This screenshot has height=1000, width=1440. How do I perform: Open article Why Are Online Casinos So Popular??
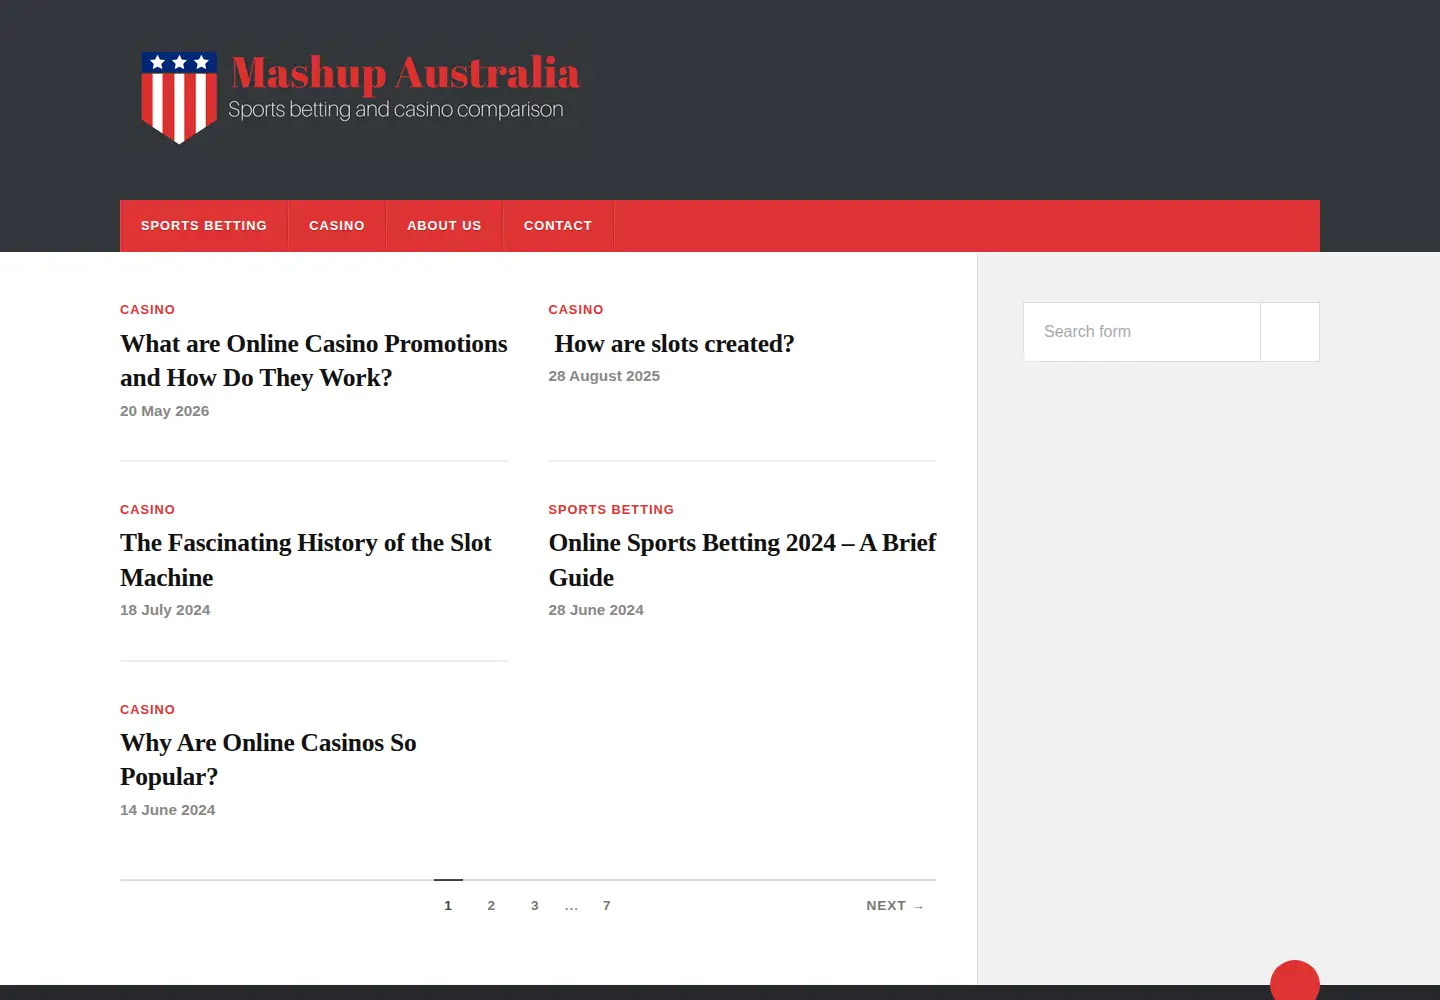tap(268, 760)
